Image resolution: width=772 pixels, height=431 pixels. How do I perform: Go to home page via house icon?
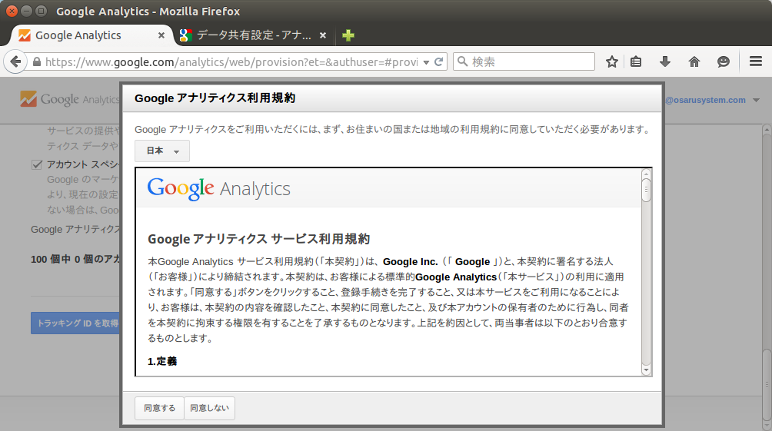pos(694,62)
